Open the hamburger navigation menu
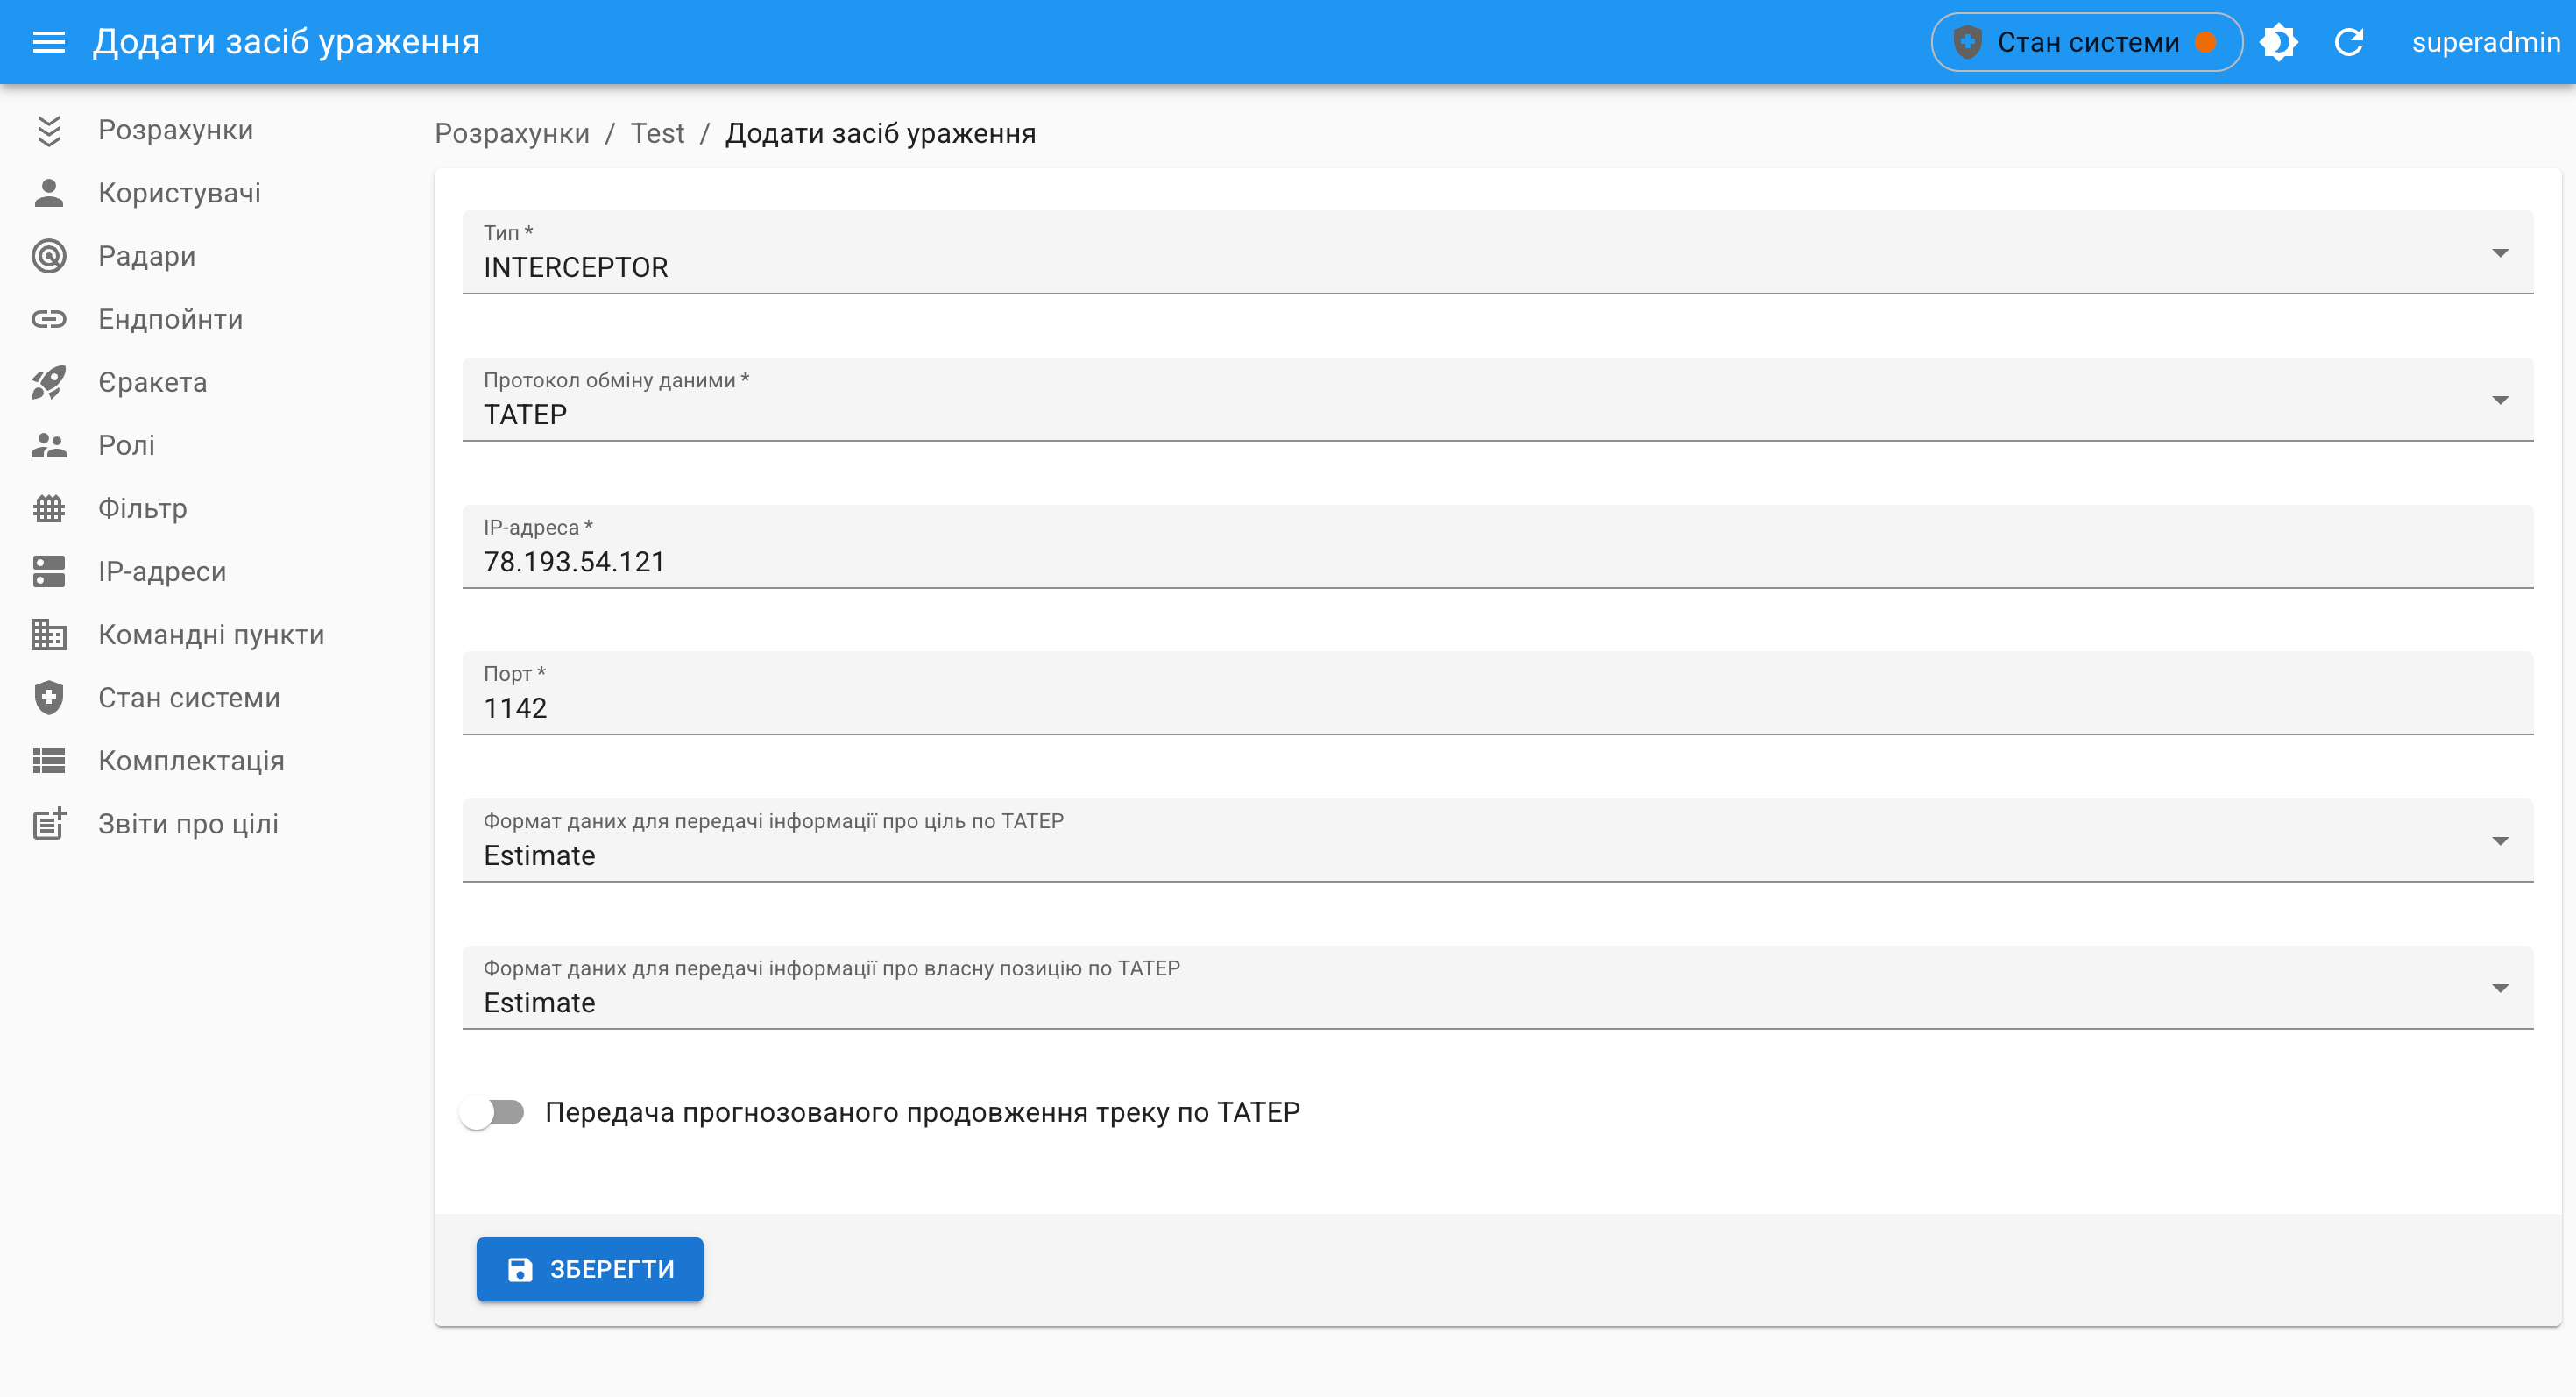Image resolution: width=2576 pixels, height=1397 pixels. (x=48, y=42)
